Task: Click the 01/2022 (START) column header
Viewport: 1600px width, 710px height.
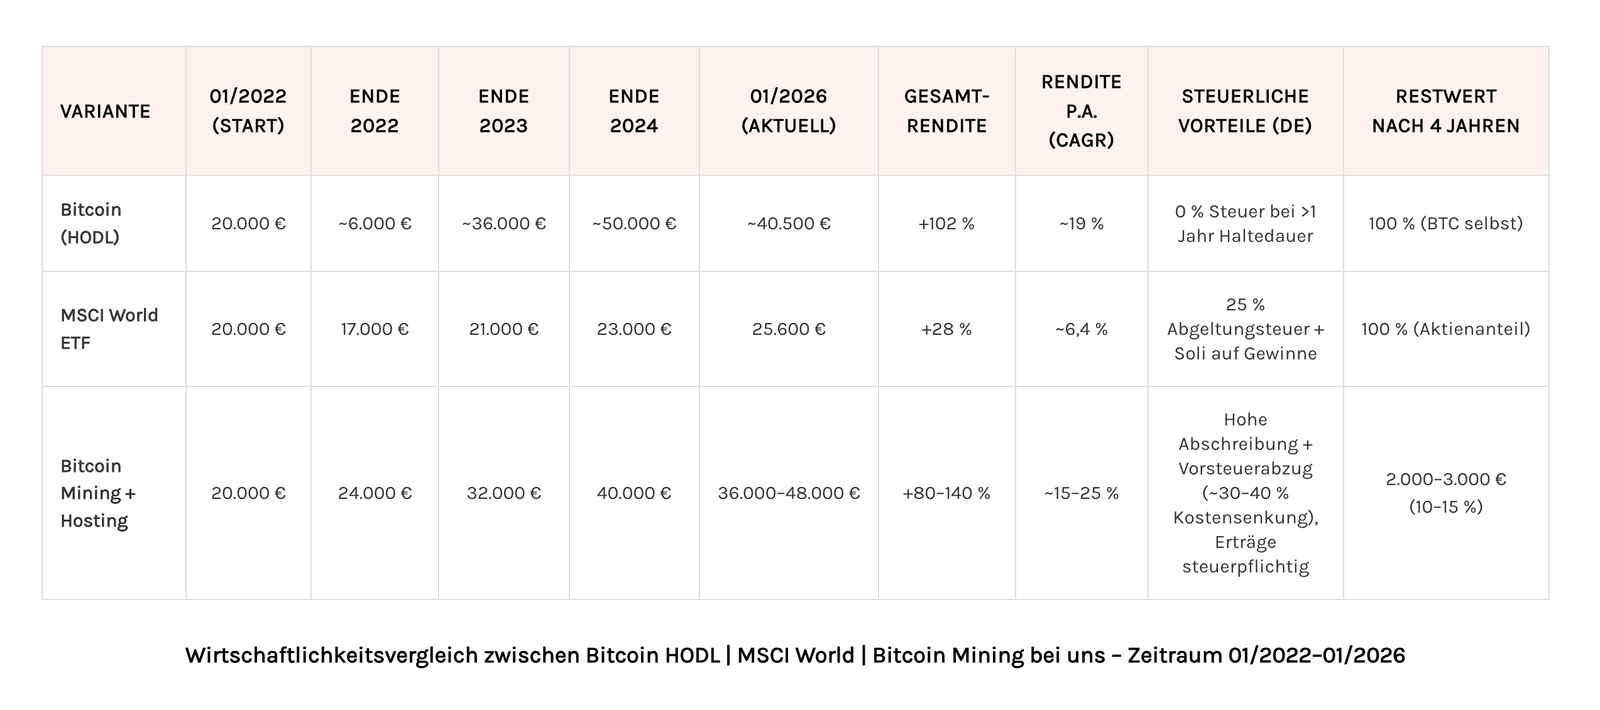Action: tap(248, 111)
